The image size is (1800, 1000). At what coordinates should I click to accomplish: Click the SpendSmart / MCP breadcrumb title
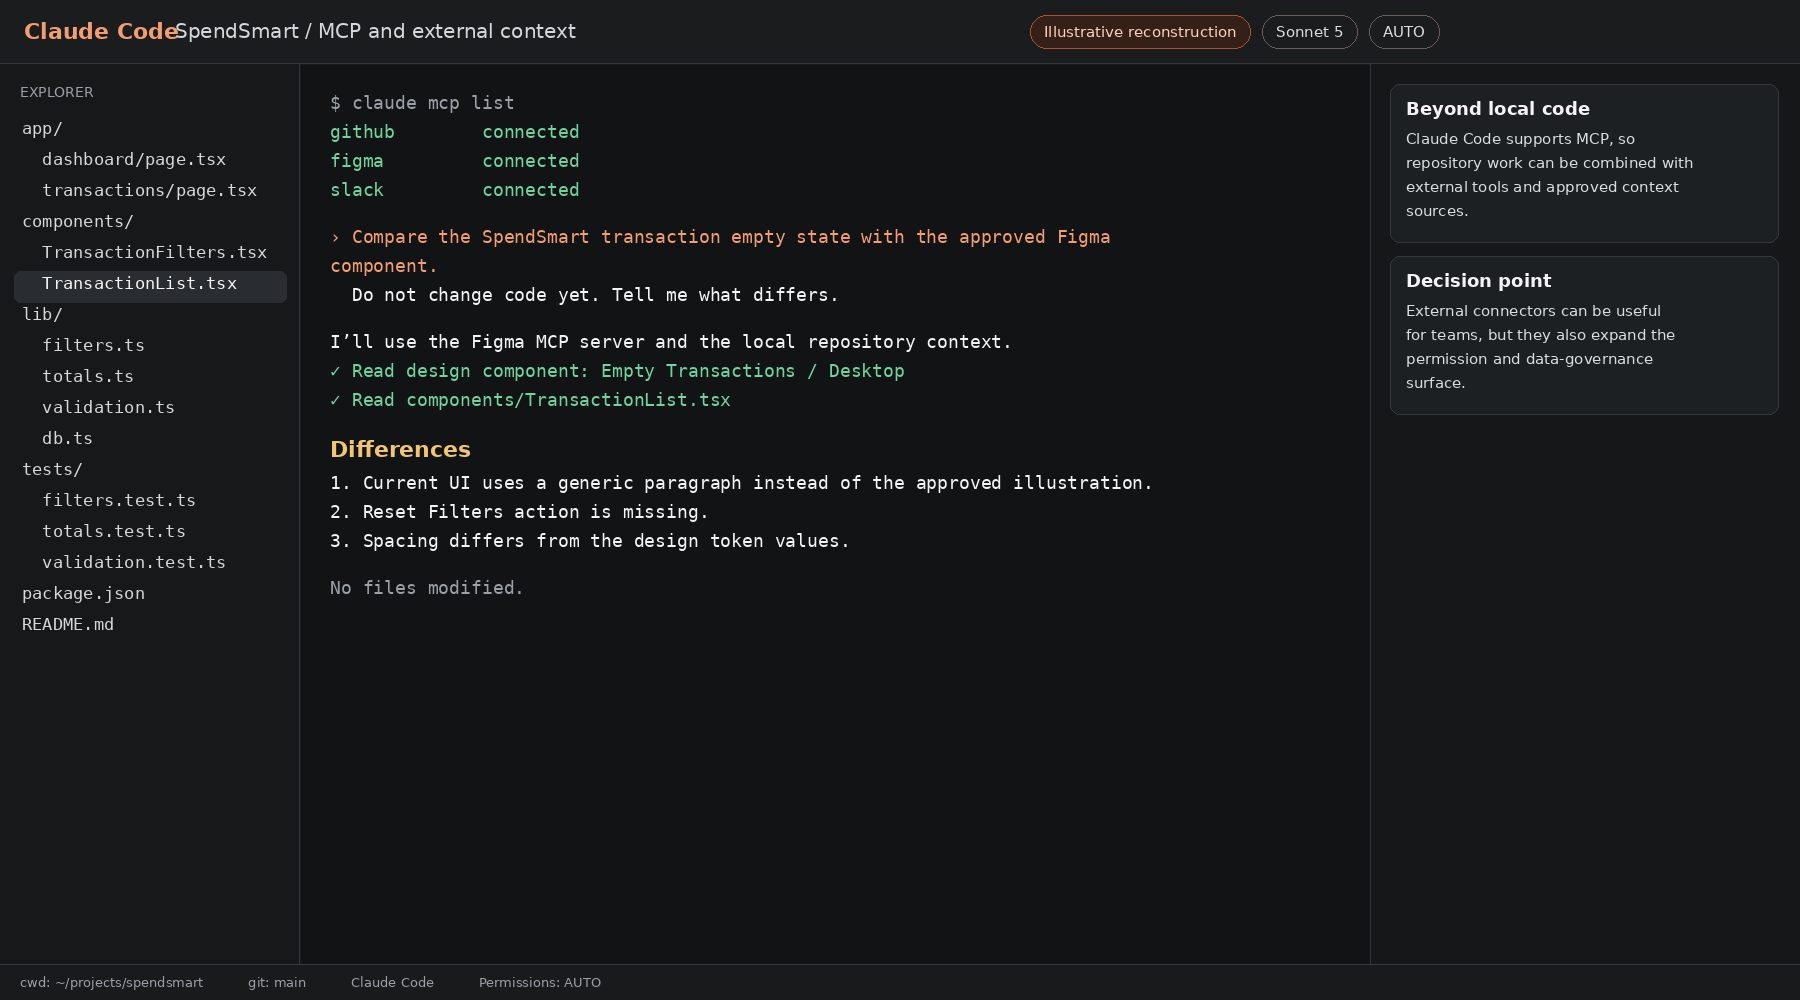coord(375,31)
